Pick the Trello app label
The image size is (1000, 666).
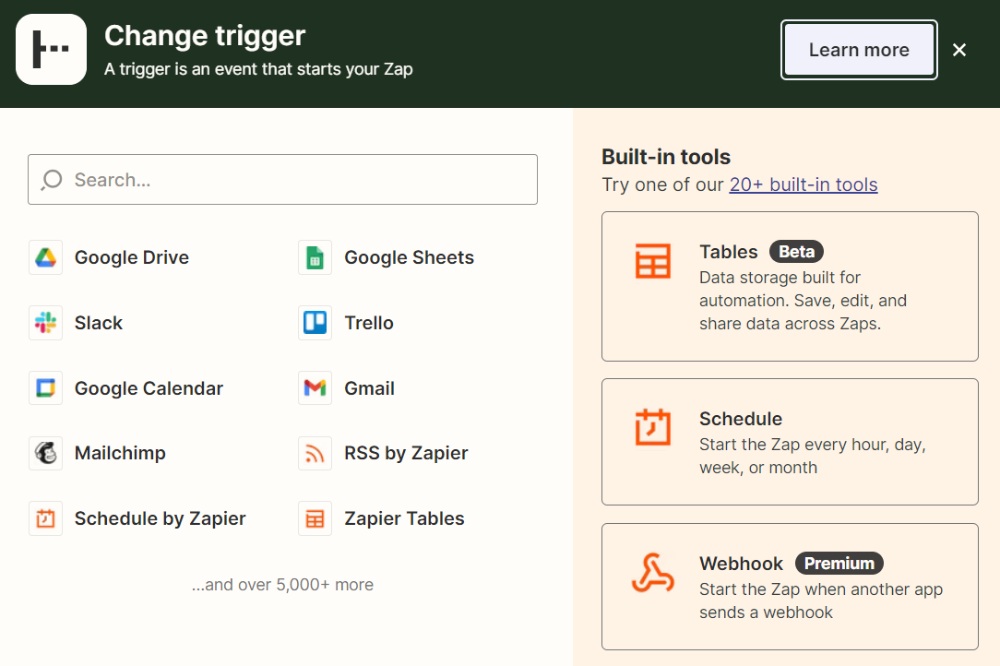[x=369, y=323]
